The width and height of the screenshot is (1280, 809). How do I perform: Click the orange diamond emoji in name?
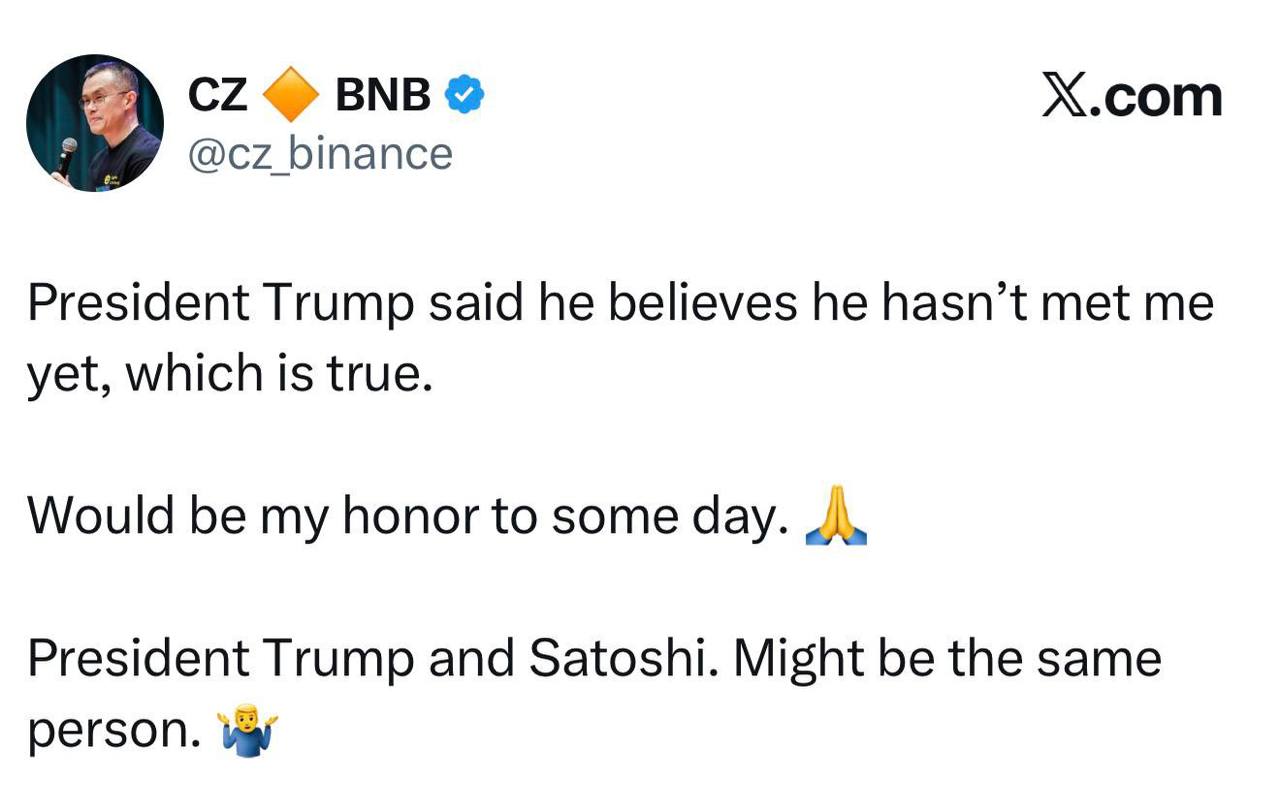tap(292, 96)
